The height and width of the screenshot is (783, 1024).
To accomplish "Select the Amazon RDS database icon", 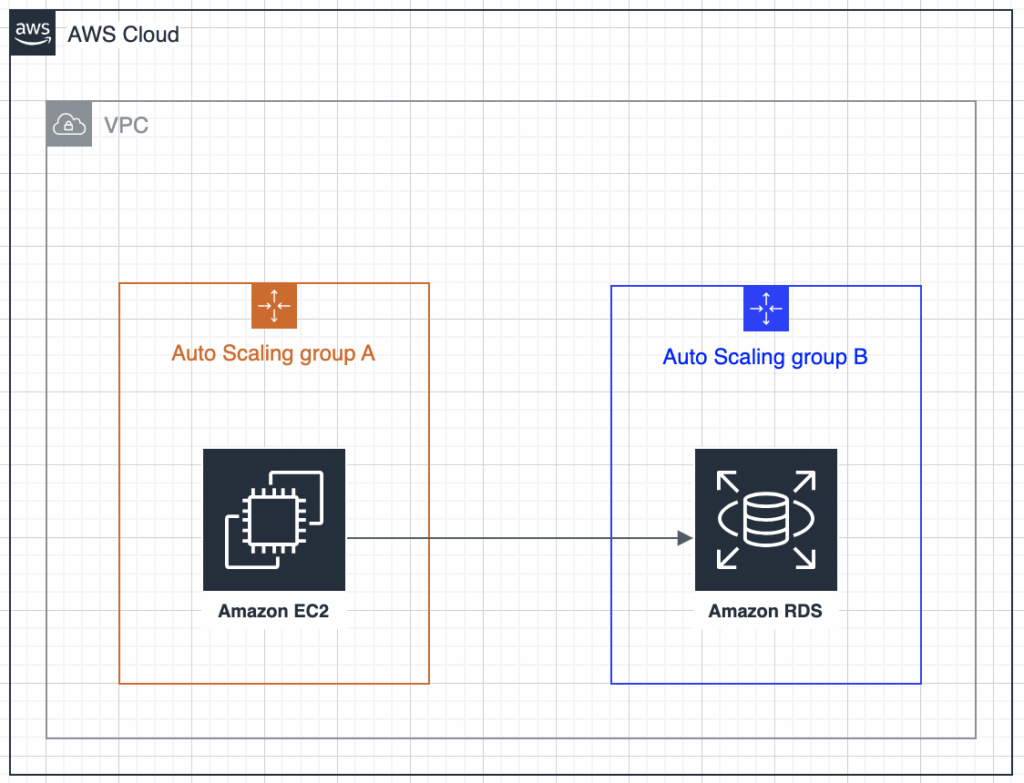I will (766, 520).
